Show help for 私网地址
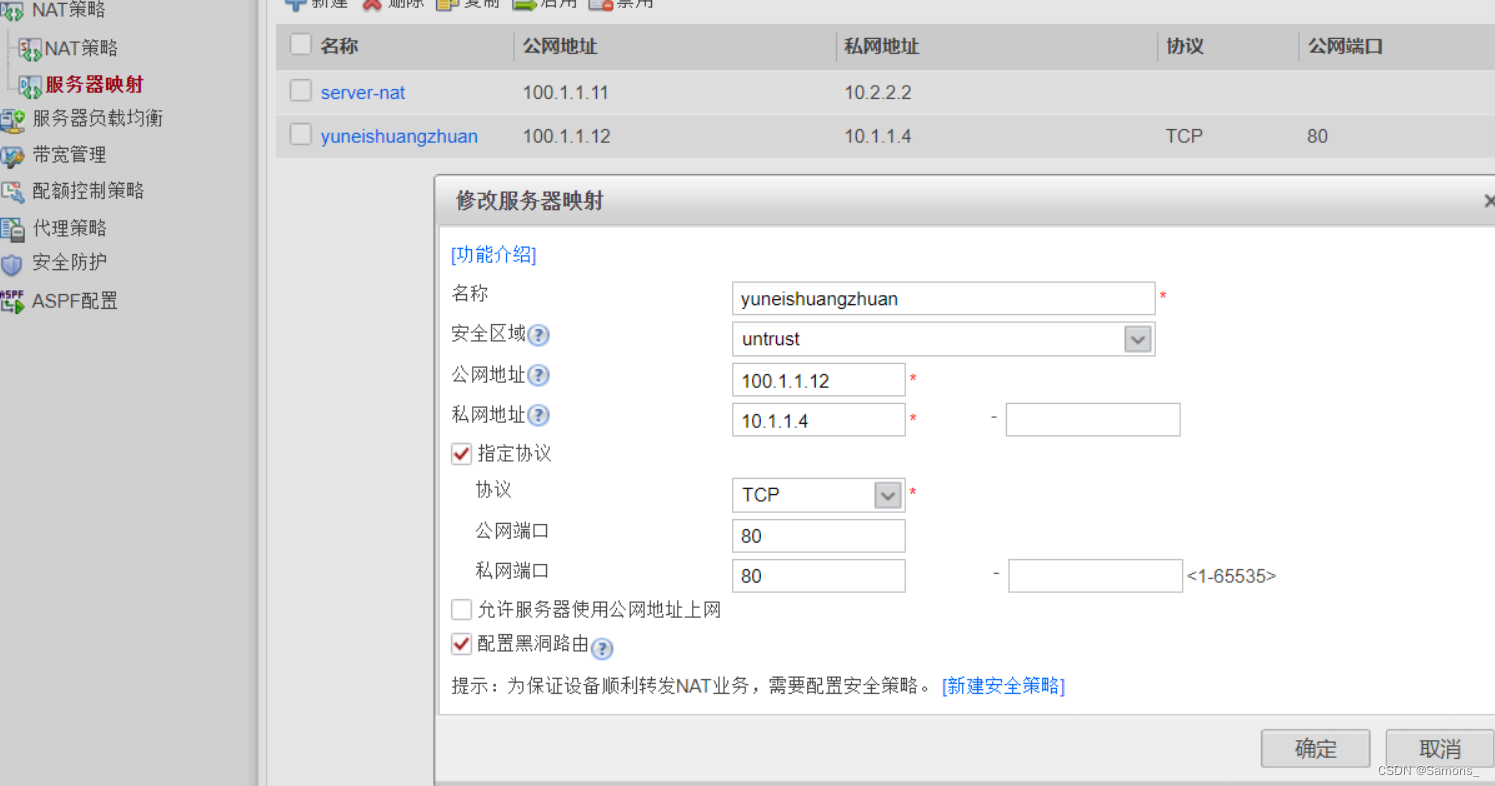1495x786 pixels. click(538, 416)
